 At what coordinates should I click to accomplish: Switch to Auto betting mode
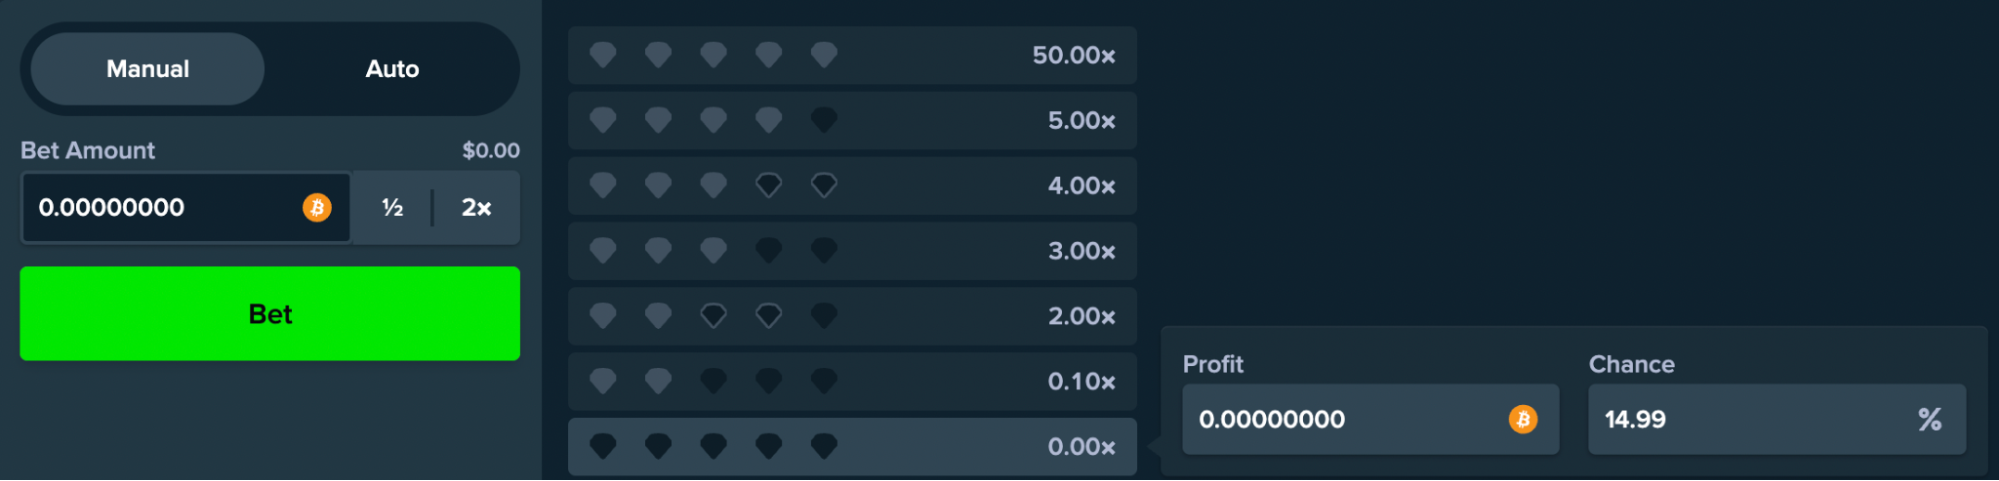pyautogui.click(x=392, y=69)
